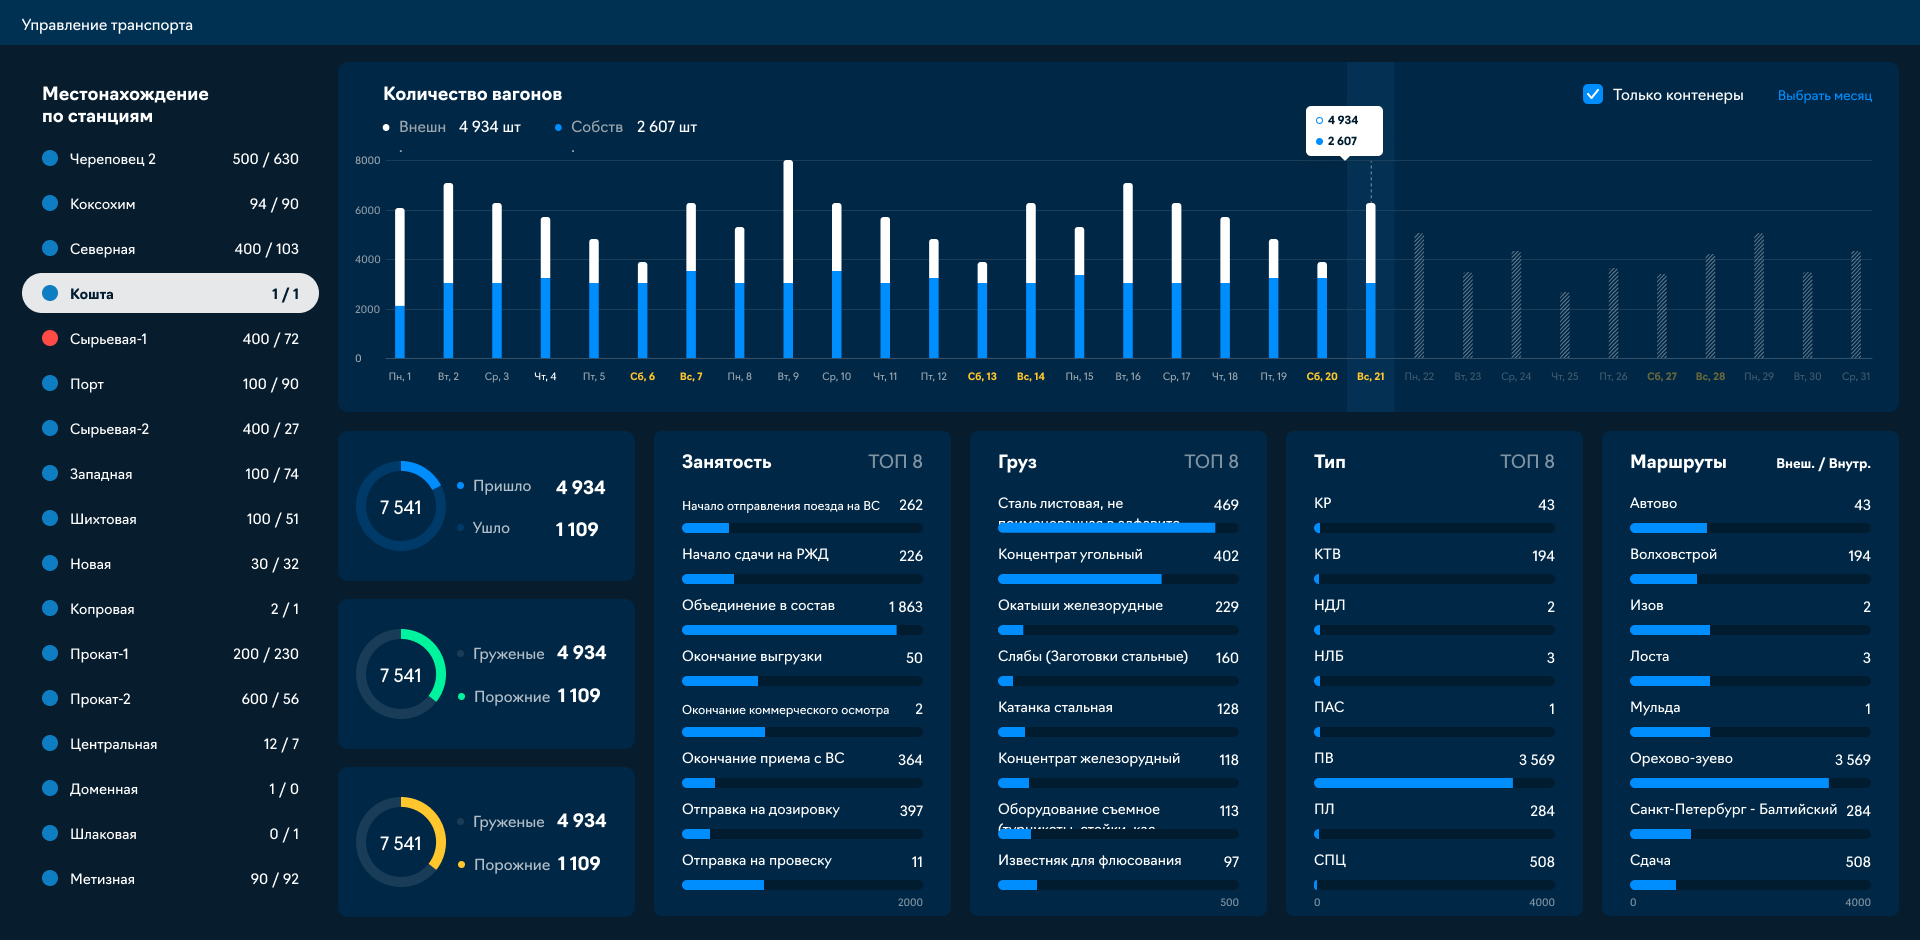Viewport: 1920px width, 940px height.
Task: Click the Орехово-зуево route progress bar
Action: click(1750, 783)
